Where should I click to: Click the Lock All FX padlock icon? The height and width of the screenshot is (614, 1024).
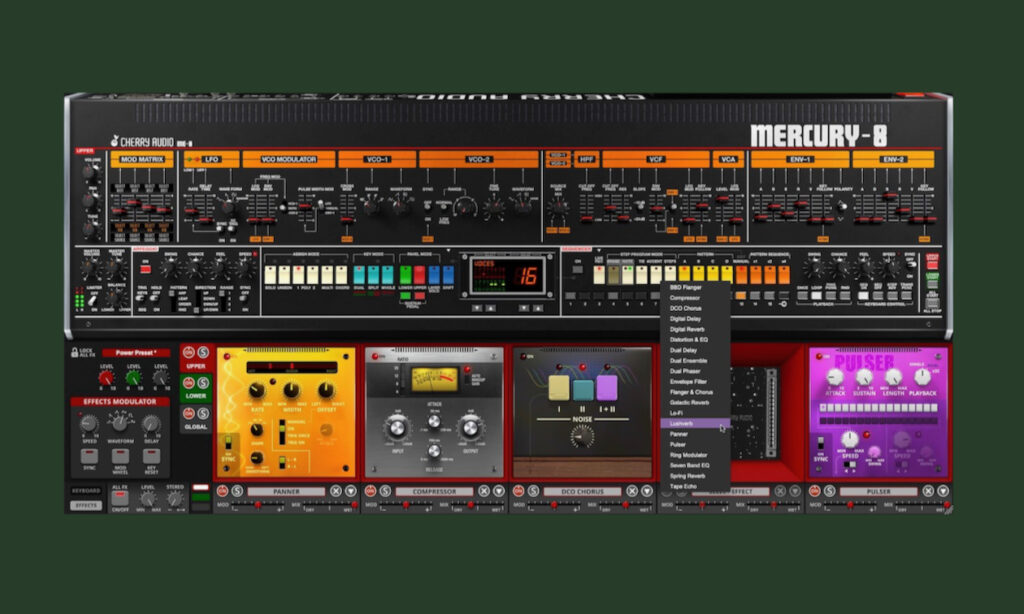74,350
